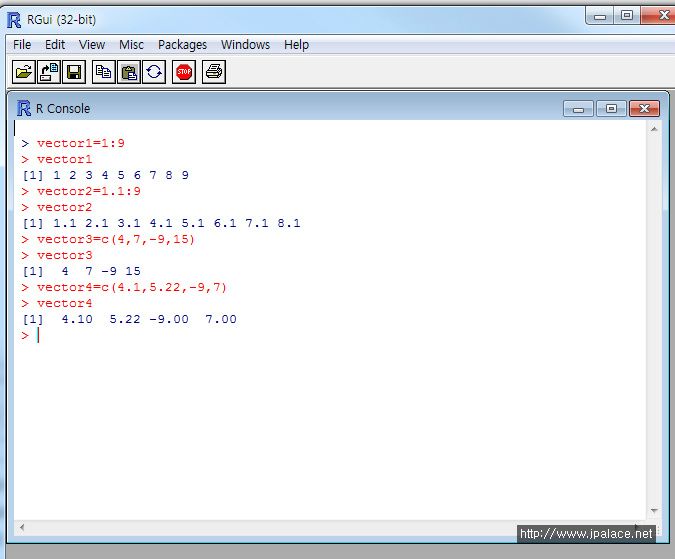Click the line 'vector3=c(4,7,-9,15)'
This screenshot has width=675, height=559.
coord(116,239)
